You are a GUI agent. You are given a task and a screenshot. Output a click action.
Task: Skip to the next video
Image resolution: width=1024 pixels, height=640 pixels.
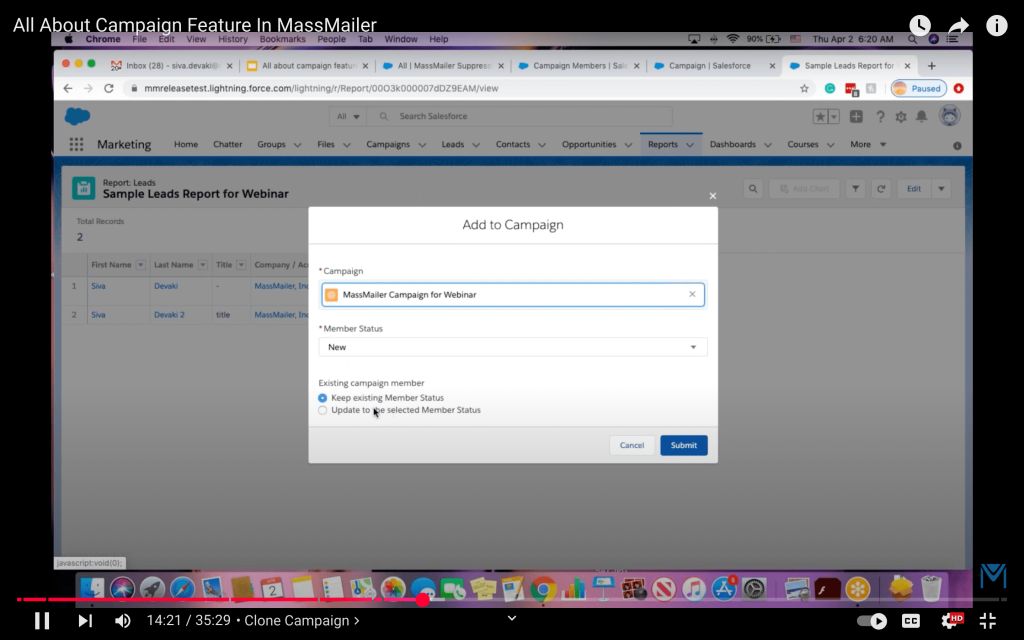point(85,621)
